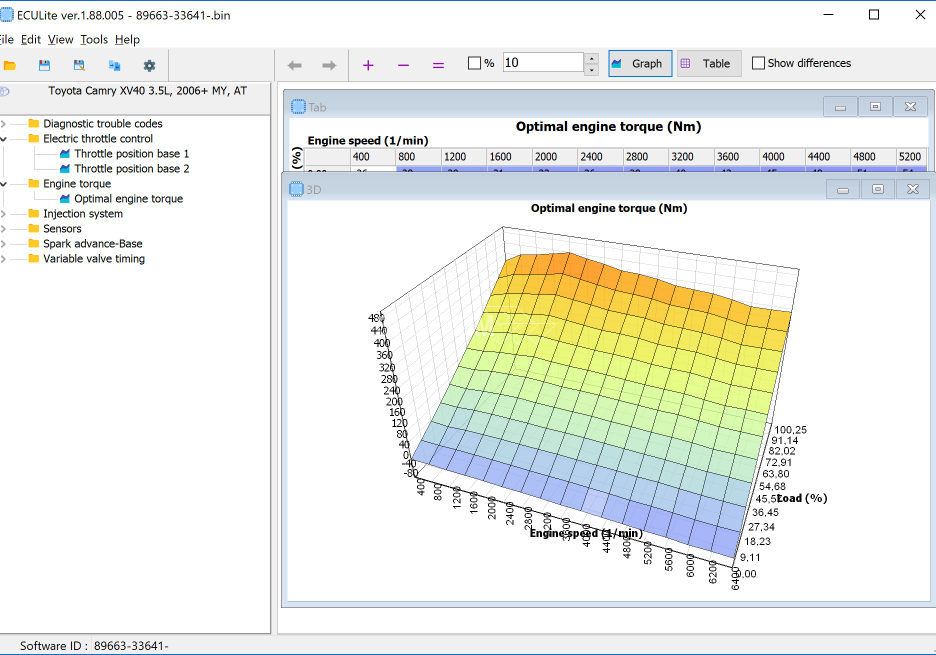Click the save floppy disk icon
Viewport: 936px width, 655px height.
tap(44, 66)
